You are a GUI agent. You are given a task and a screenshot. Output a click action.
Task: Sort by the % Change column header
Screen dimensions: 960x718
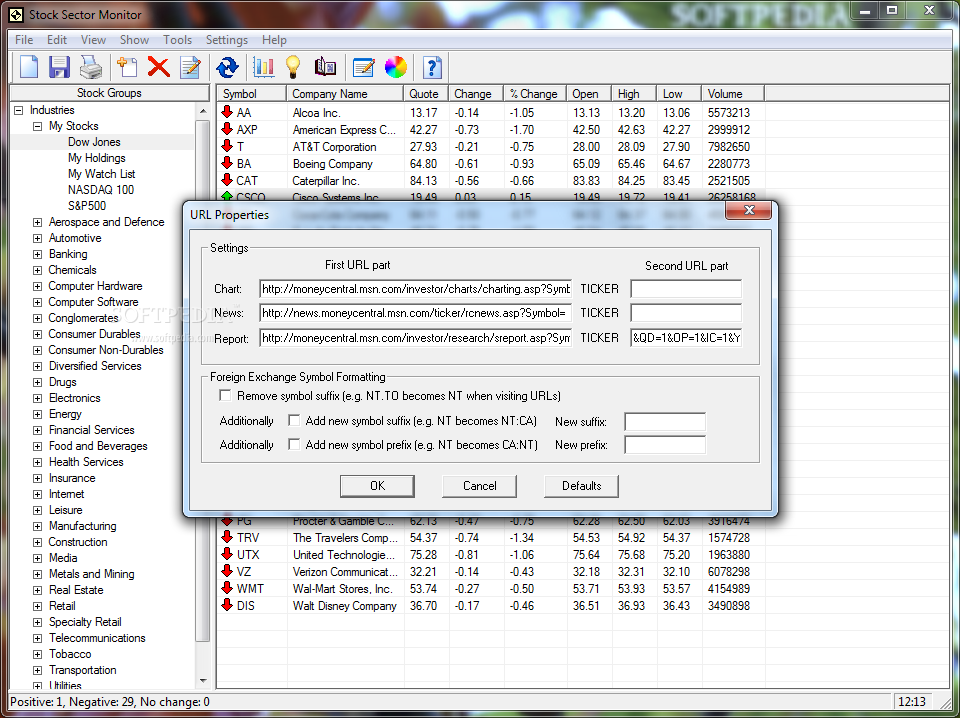[x=534, y=94]
